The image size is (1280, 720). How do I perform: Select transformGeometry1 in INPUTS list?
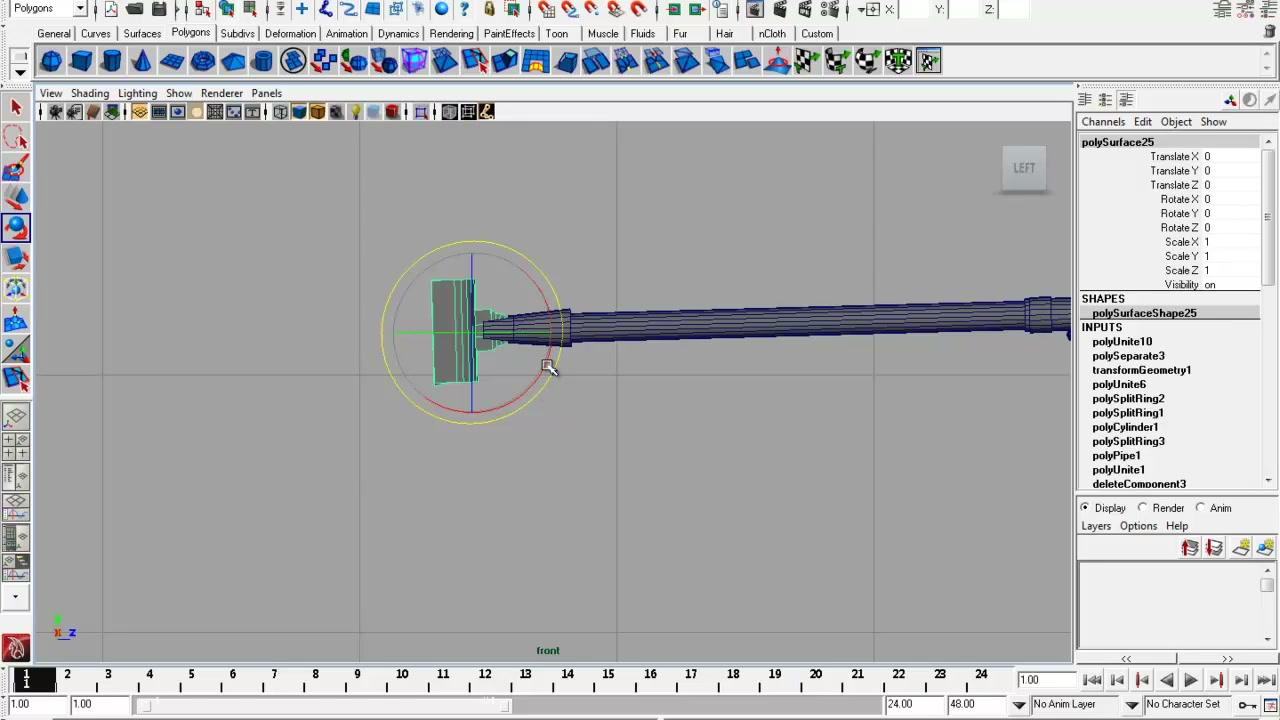(x=1141, y=370)
